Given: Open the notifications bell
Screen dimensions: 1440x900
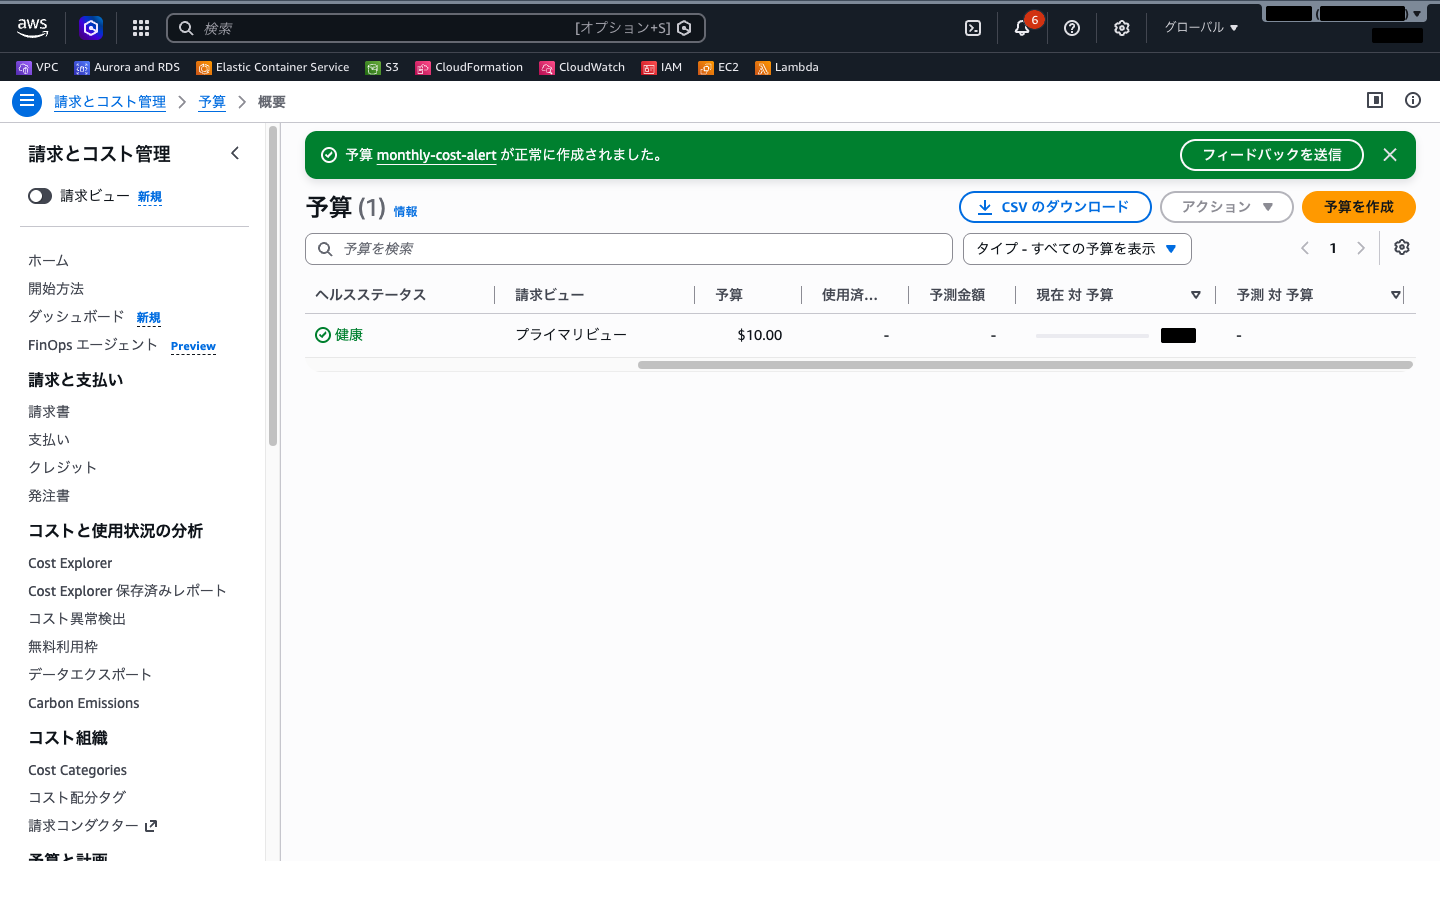Looking at the screenshot, I should 1022,28.
